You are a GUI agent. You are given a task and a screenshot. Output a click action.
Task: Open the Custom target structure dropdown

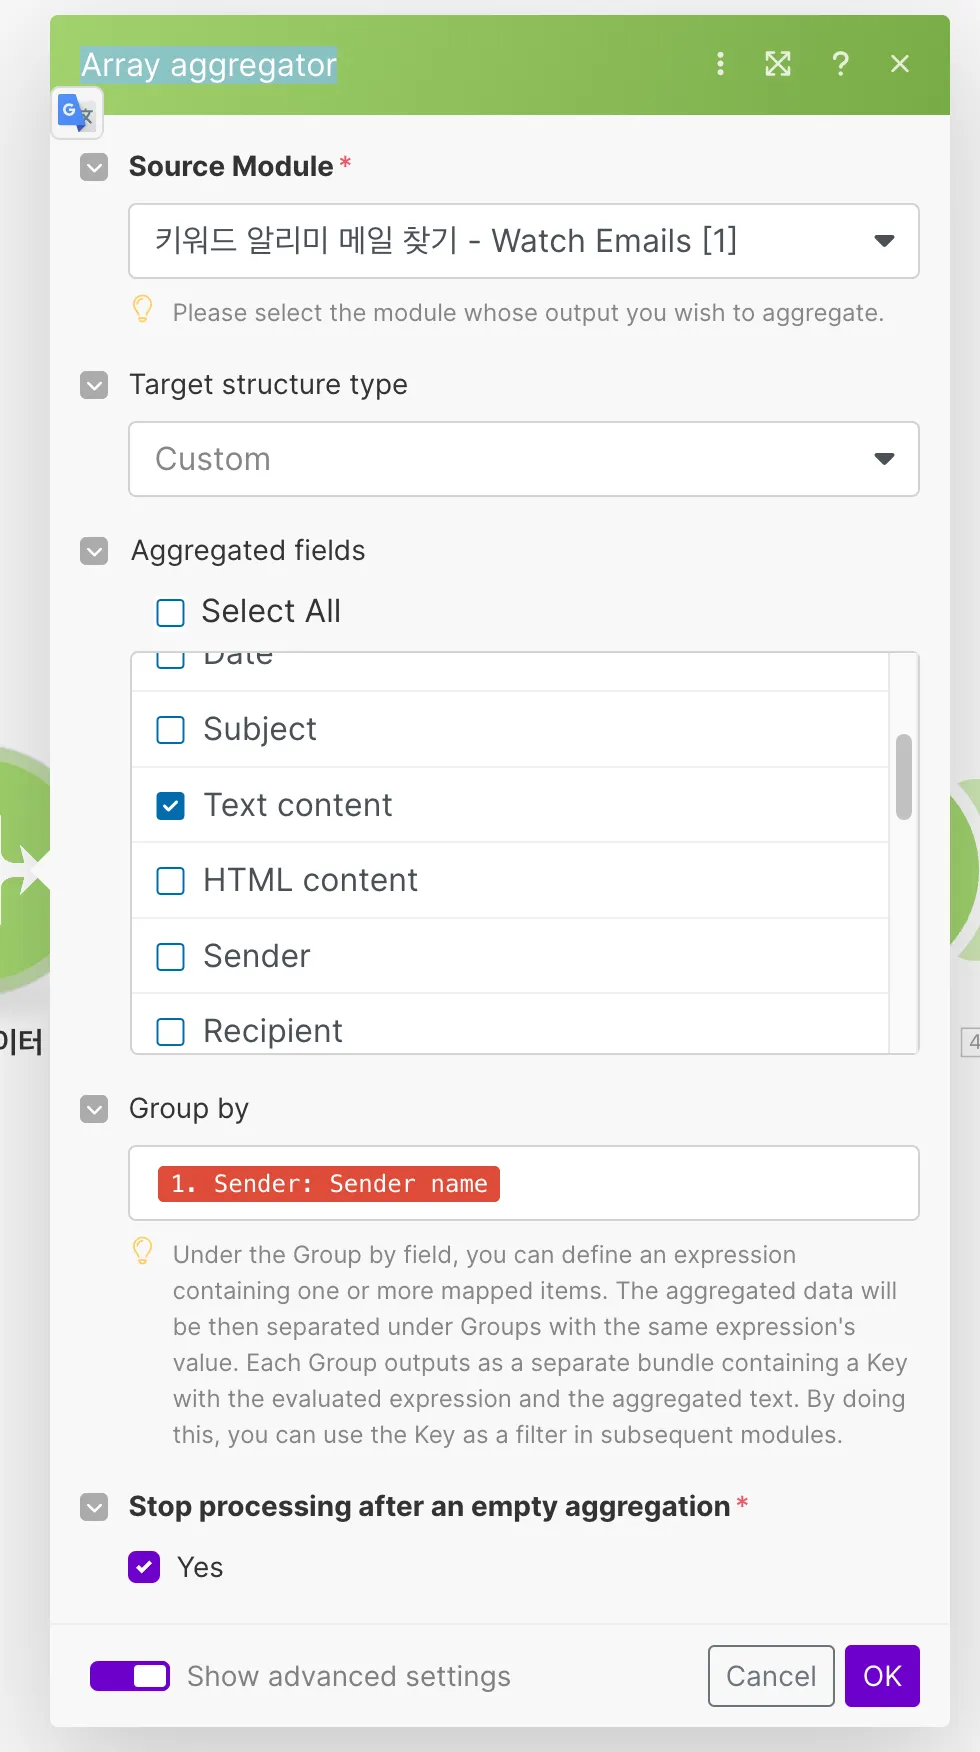point(523,459)
